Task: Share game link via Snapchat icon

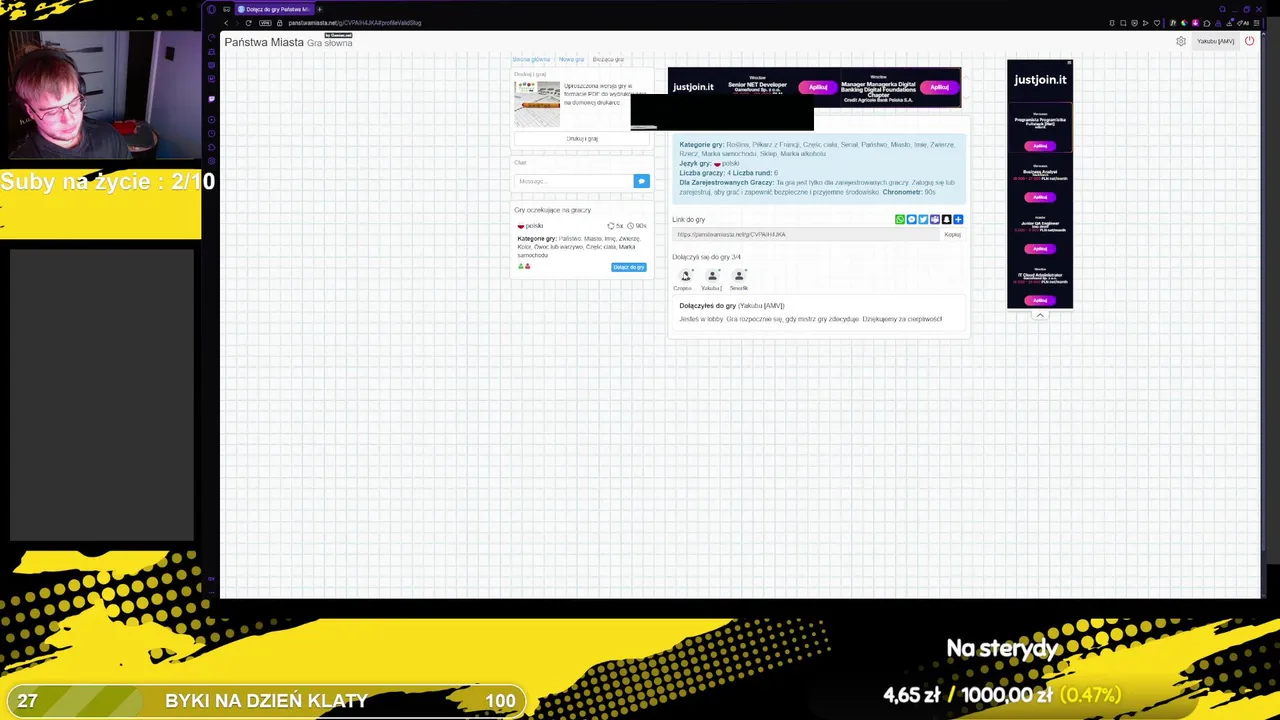Action: coord(946,219)
